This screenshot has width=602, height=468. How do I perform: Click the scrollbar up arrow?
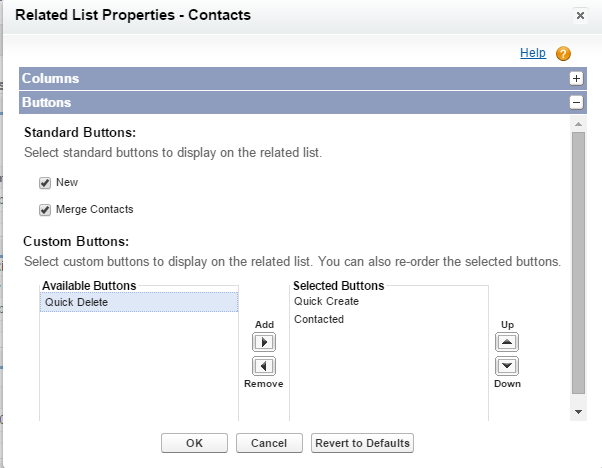pyautogui.click(x=577, y=125)
